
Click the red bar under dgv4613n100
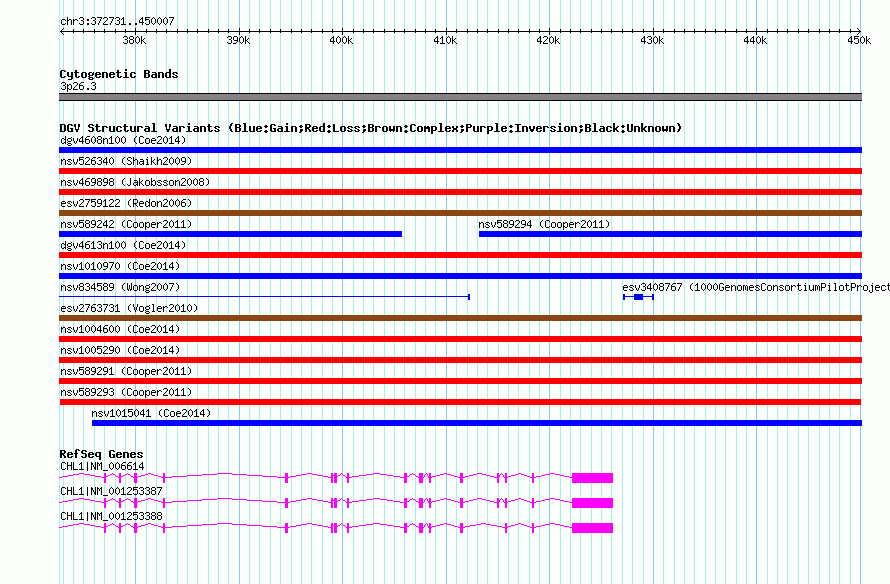(460, 255)
